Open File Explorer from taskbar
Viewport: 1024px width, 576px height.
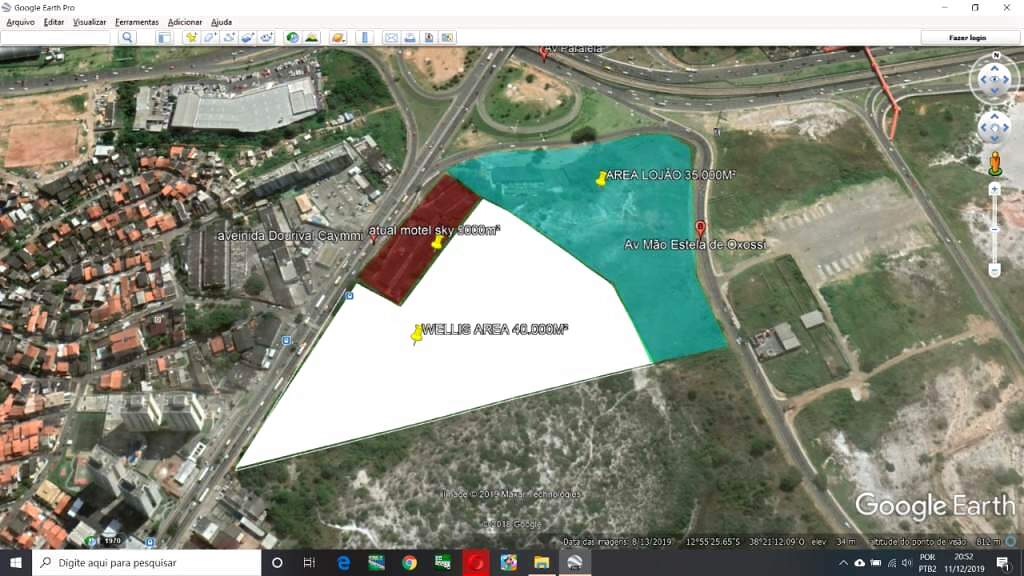tap(541, 562)
